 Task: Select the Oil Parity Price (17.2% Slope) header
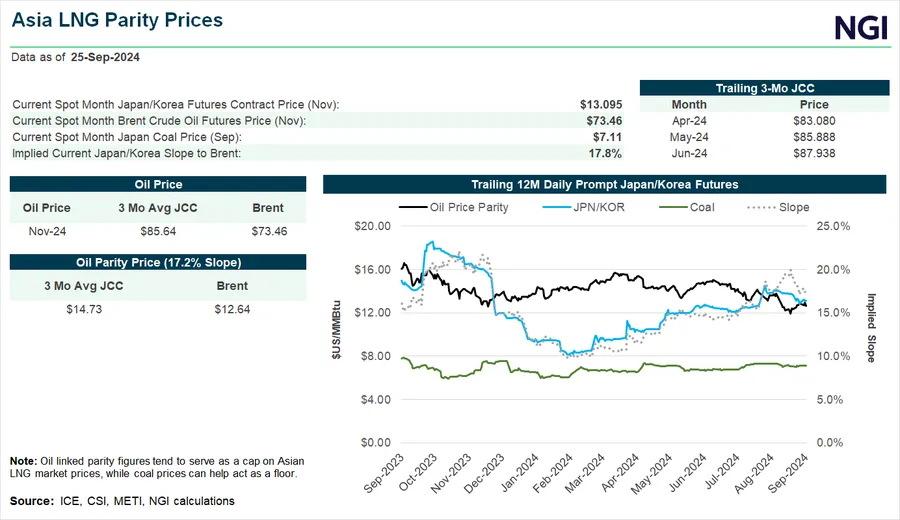(157, 262)
